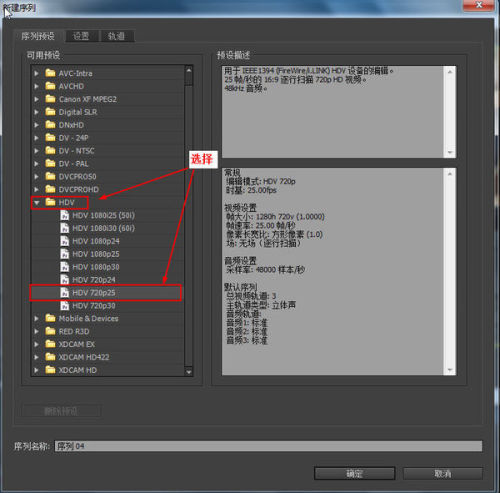Select the HDV 1080i25 (50i) preset icon
This screenshot has width=500, height=493.
[x=65, y=215]
